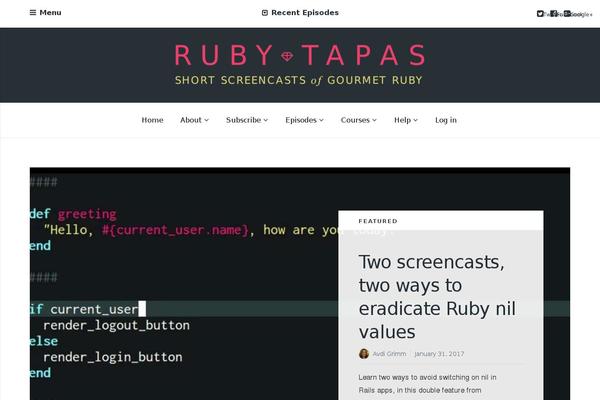
Task: Click the 'Learn two ways to avoid' excerpt
Action: click(427, 384)
